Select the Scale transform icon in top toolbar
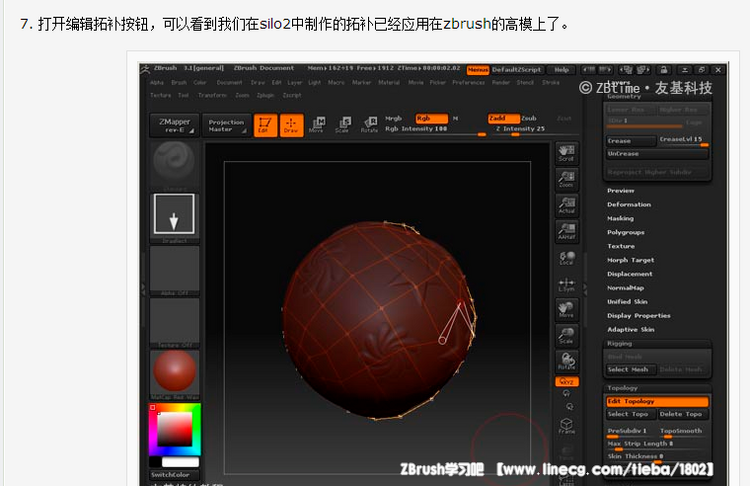The image size is (750, 486). 342,125
